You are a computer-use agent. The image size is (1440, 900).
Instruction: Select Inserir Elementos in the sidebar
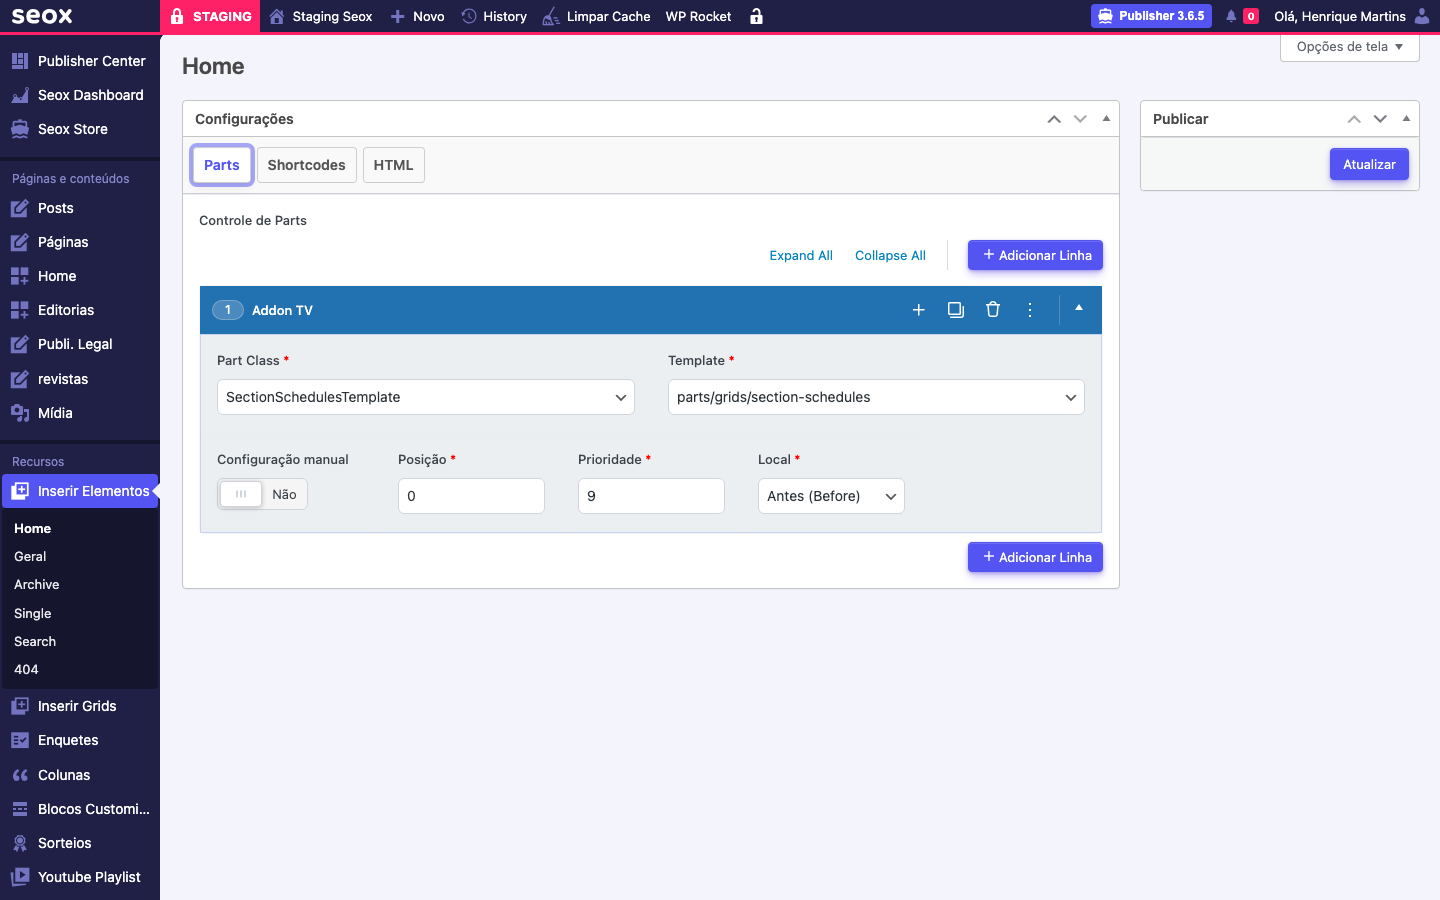[80, 491]
